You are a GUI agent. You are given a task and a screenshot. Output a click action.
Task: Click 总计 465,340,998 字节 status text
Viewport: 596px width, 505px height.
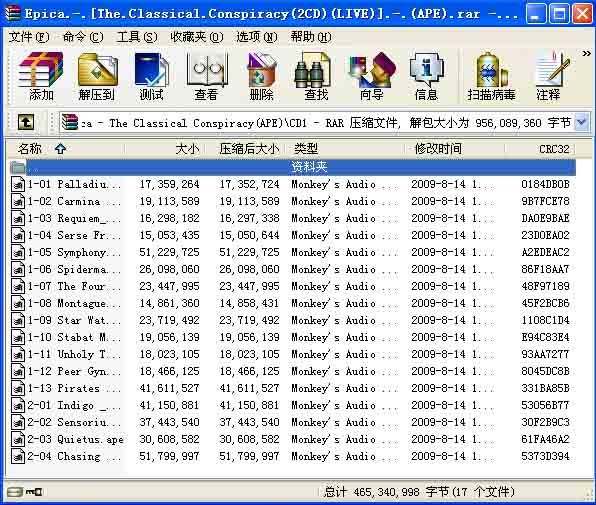point(419,492)
